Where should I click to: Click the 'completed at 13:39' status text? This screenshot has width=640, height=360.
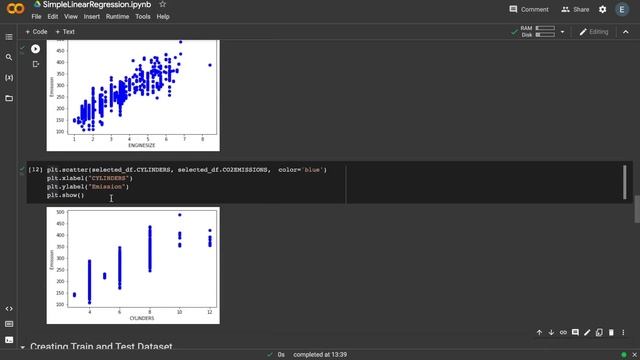pyautogui.click(x=320, y=355)
